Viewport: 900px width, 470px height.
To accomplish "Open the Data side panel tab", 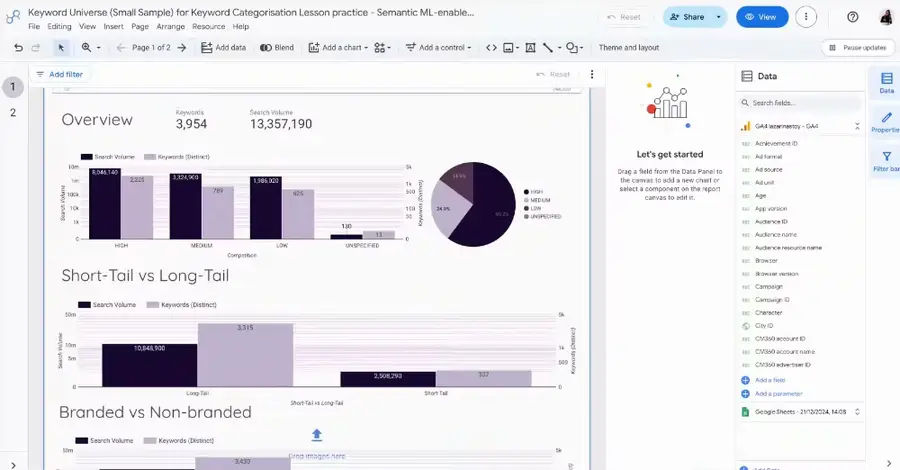I will click(886, 83).
